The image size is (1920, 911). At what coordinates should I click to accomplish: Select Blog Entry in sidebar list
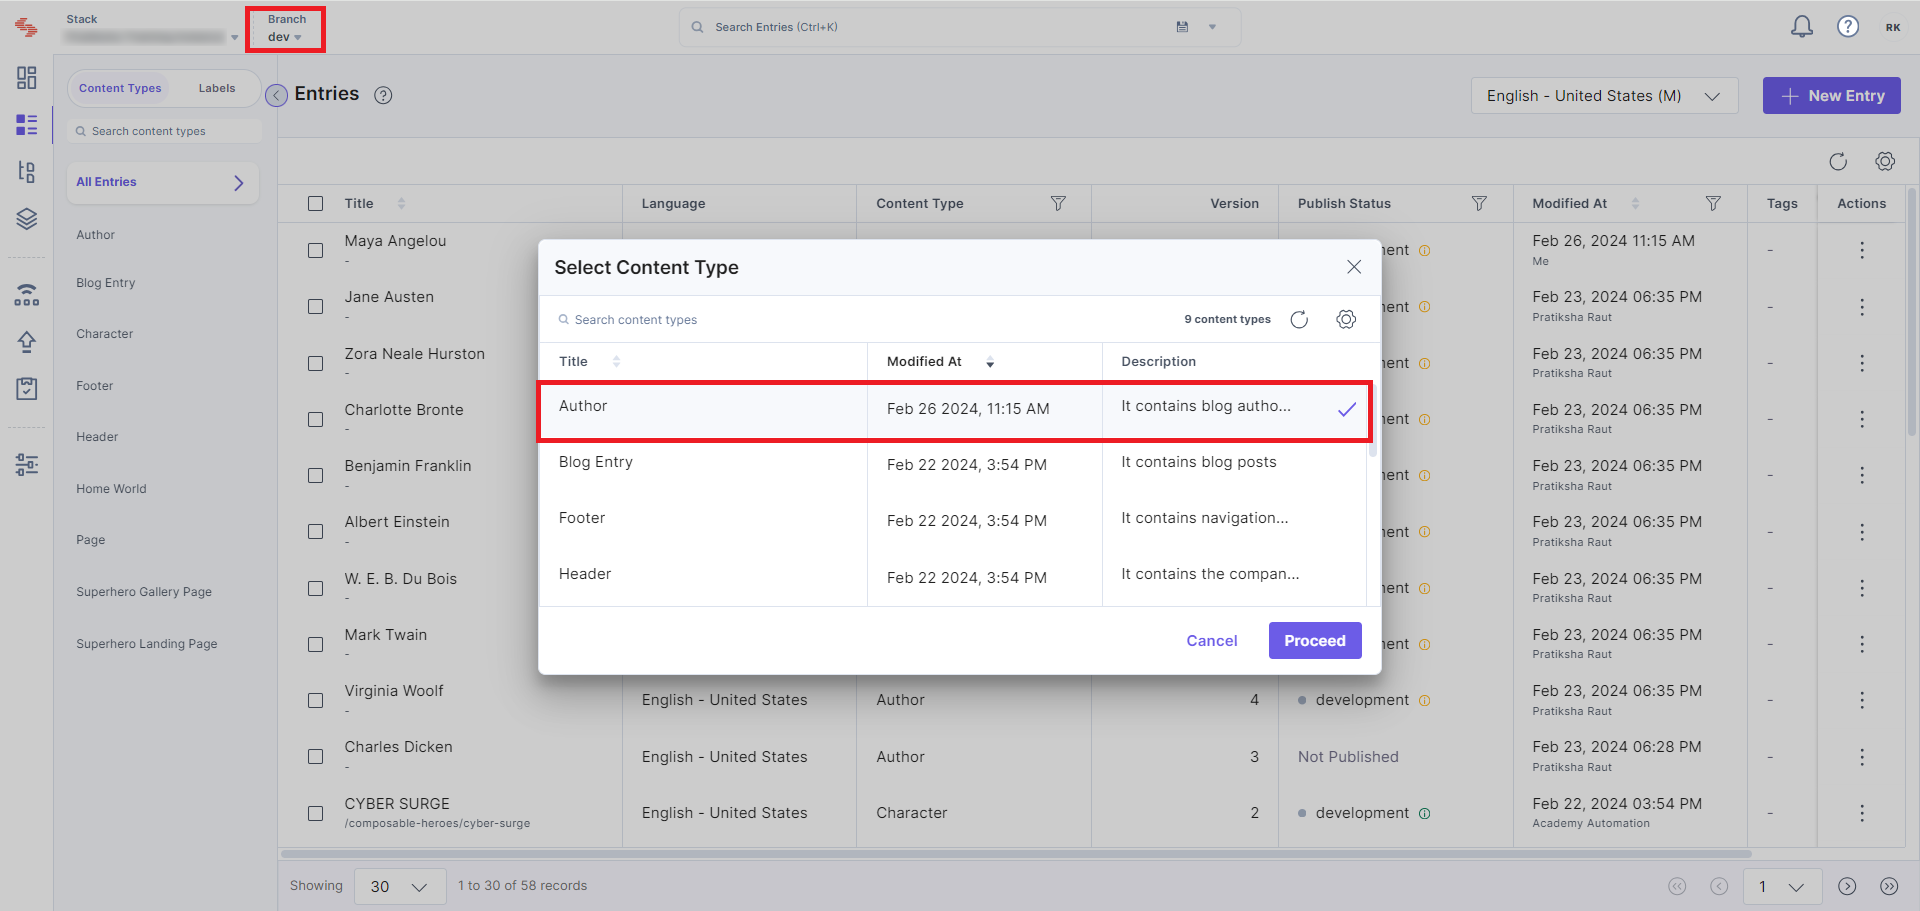click(106, 283)
